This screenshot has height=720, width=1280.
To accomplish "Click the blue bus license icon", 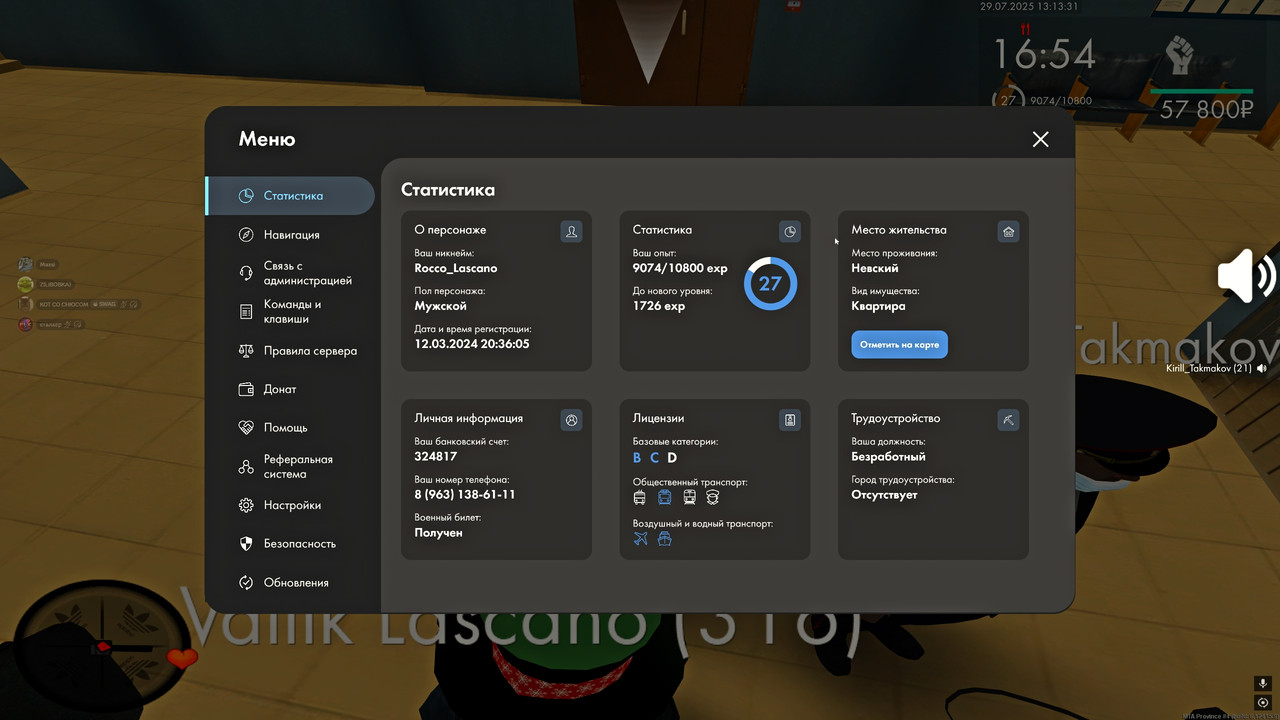I will pyautogui.click(x=664, y=497).
